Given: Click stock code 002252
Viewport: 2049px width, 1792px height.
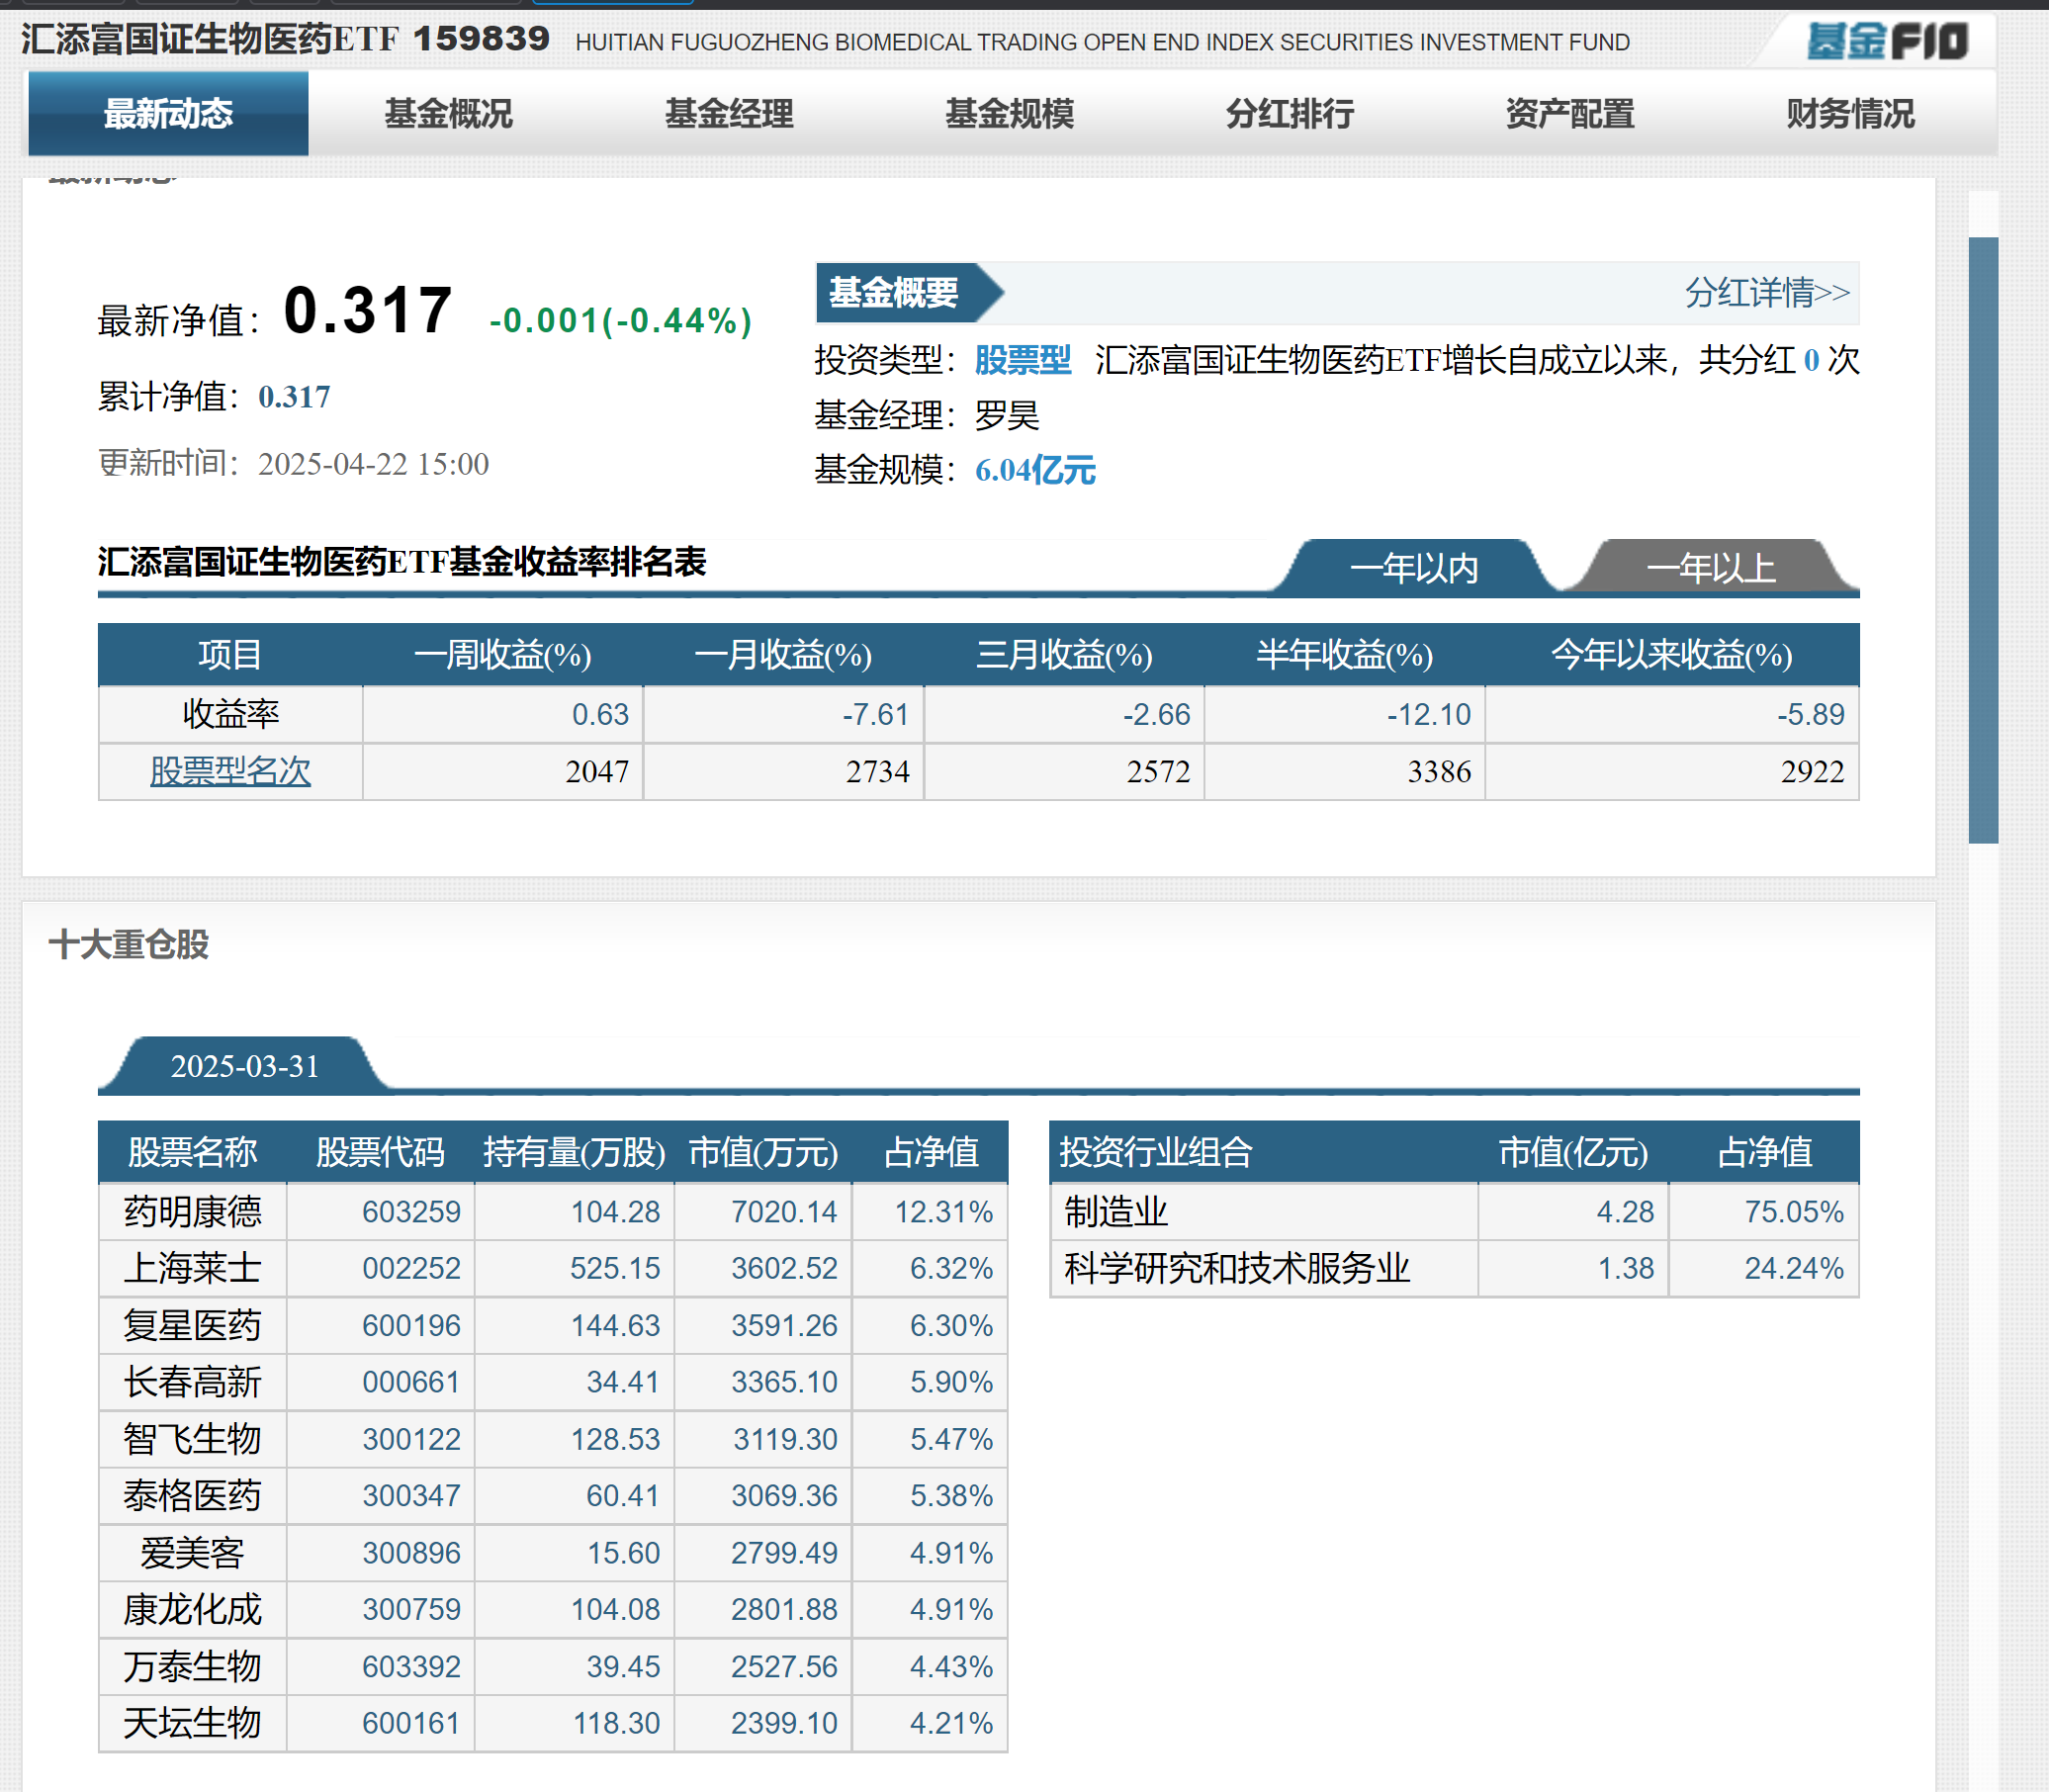Looking at the screenshot, I should [410, 1268].
